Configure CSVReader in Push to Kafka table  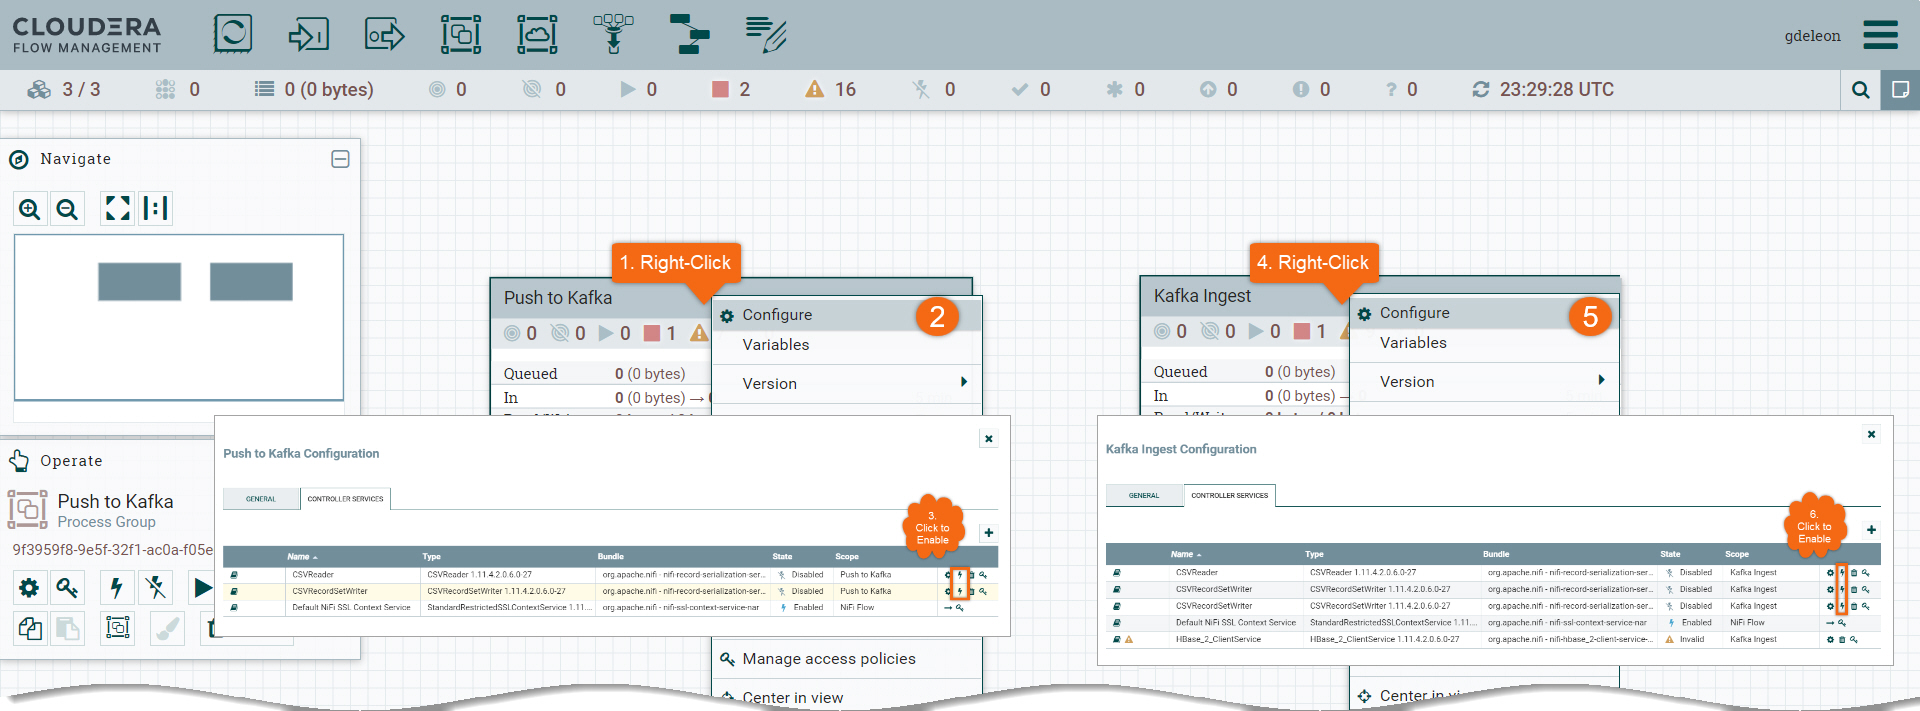coord(948,575)
